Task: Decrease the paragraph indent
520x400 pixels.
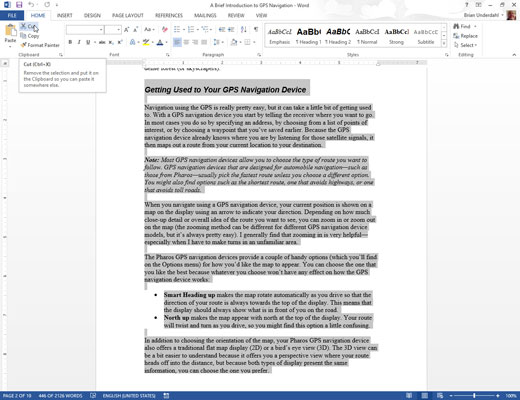Action: pyautogui.click(x=222, y=30)
